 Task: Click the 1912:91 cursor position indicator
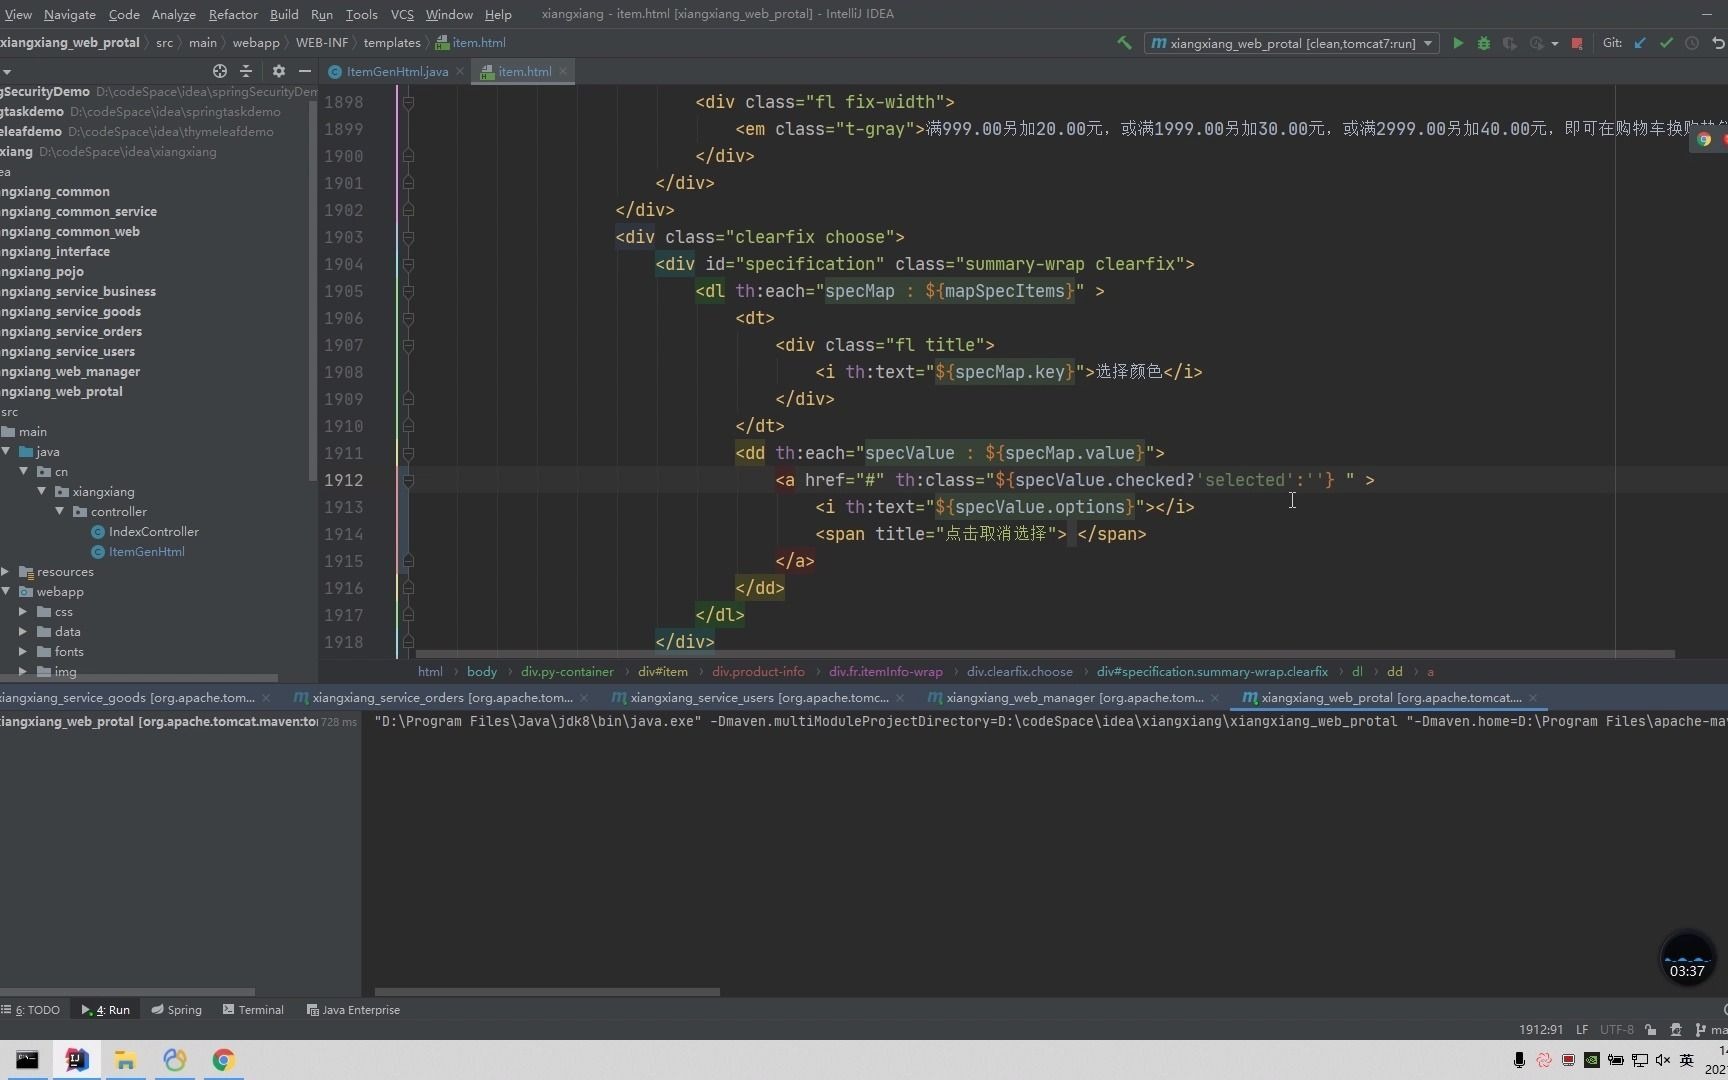tap(1541, 1029)
